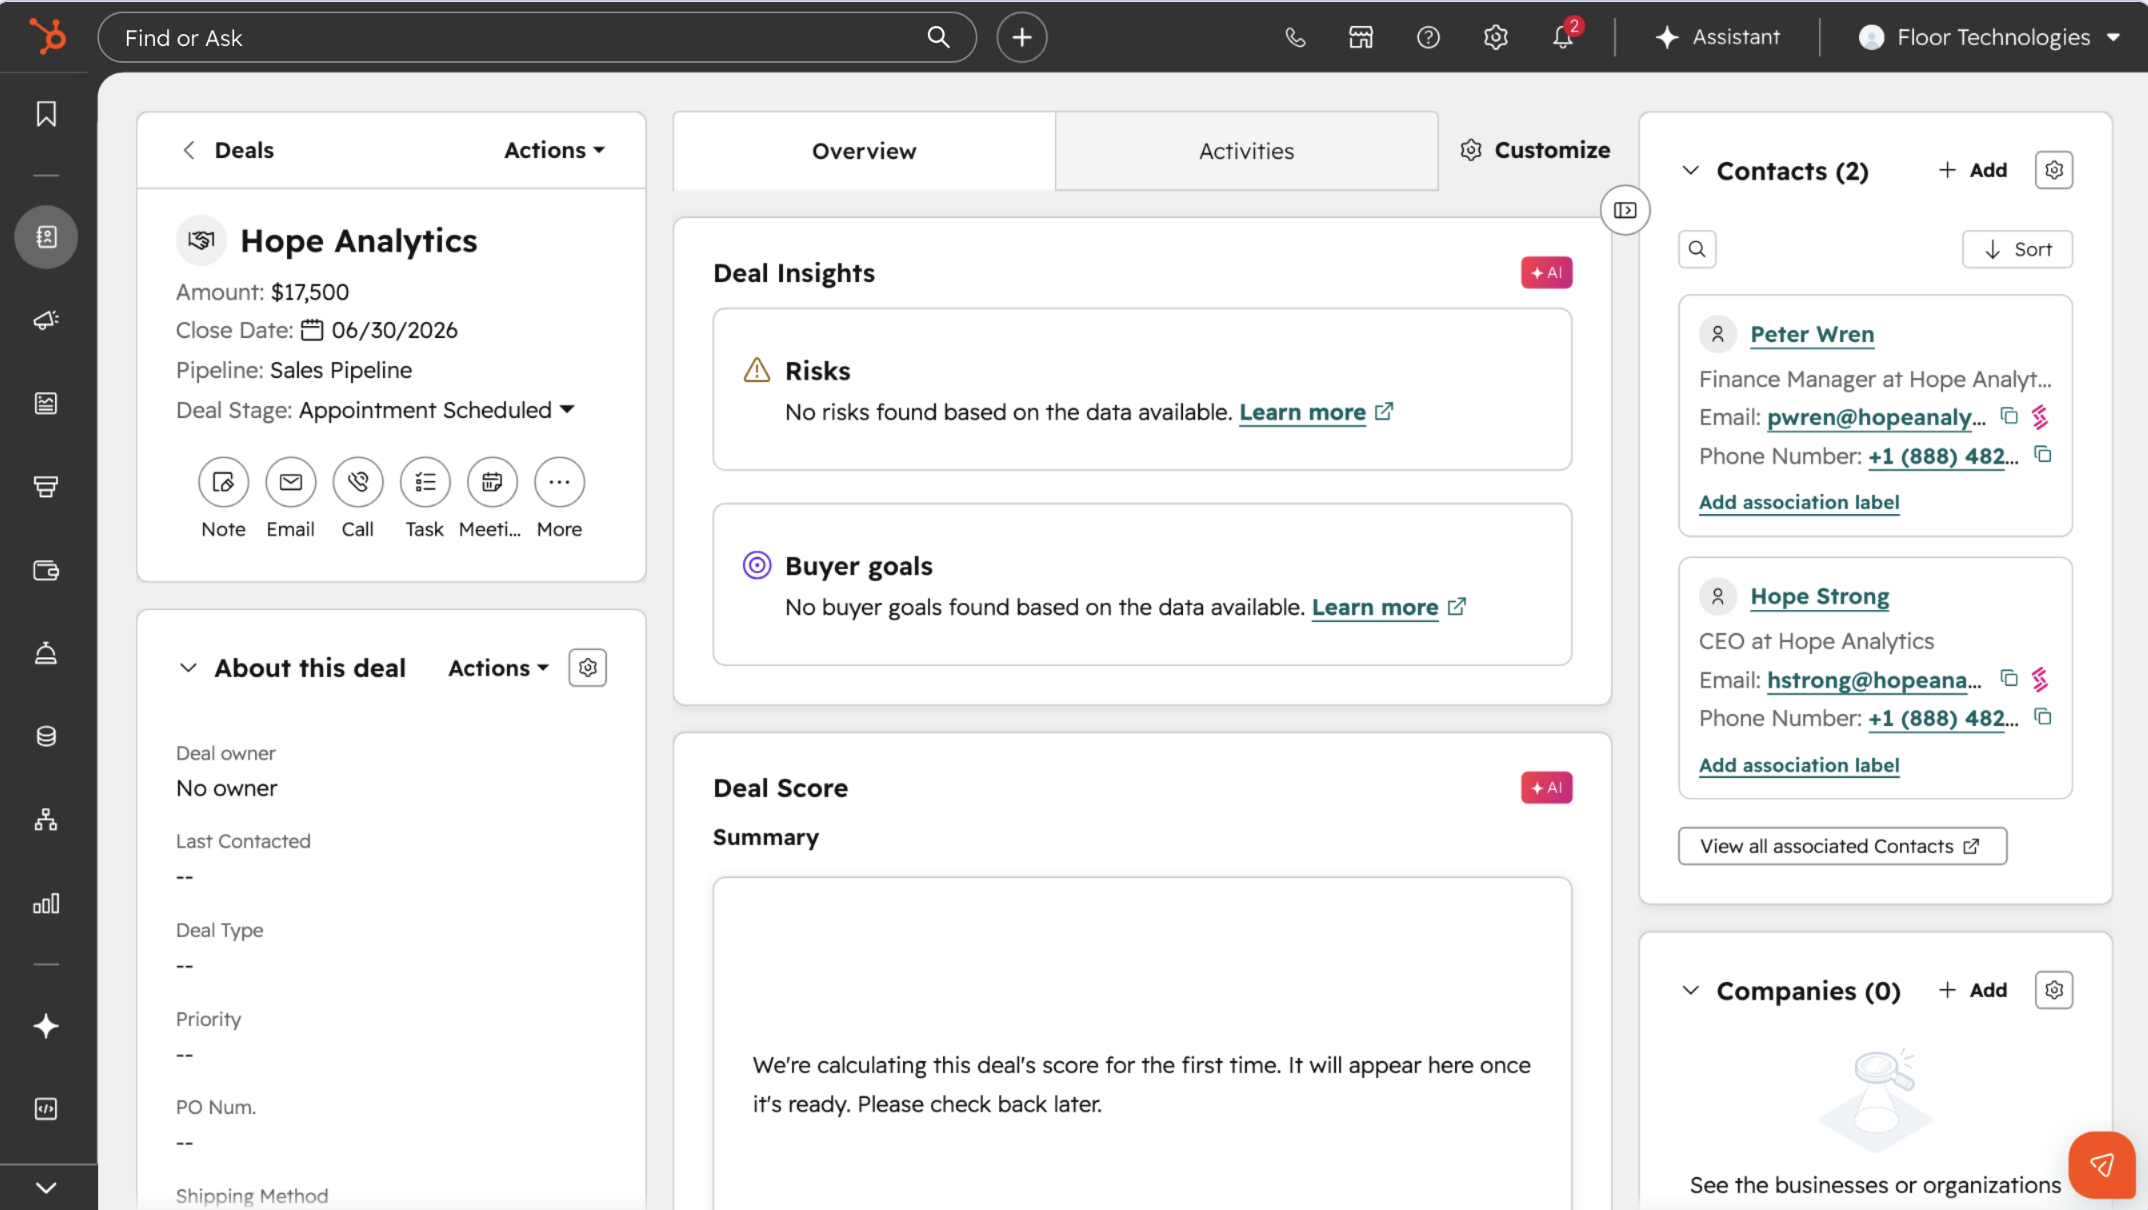The height and width of the screenshot is (1210, 2148).
Task: View all associated Contacts
Action: 1842,846
